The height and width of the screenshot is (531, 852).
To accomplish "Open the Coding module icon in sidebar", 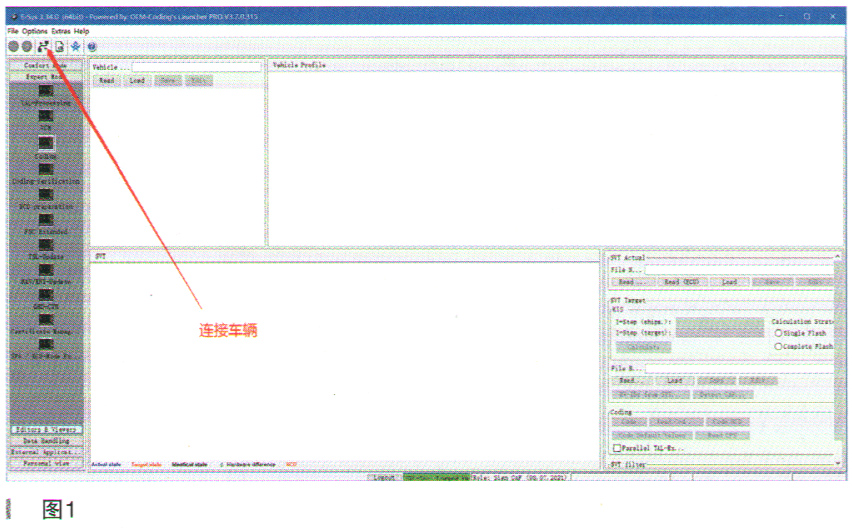I will (x=46, y=143).
